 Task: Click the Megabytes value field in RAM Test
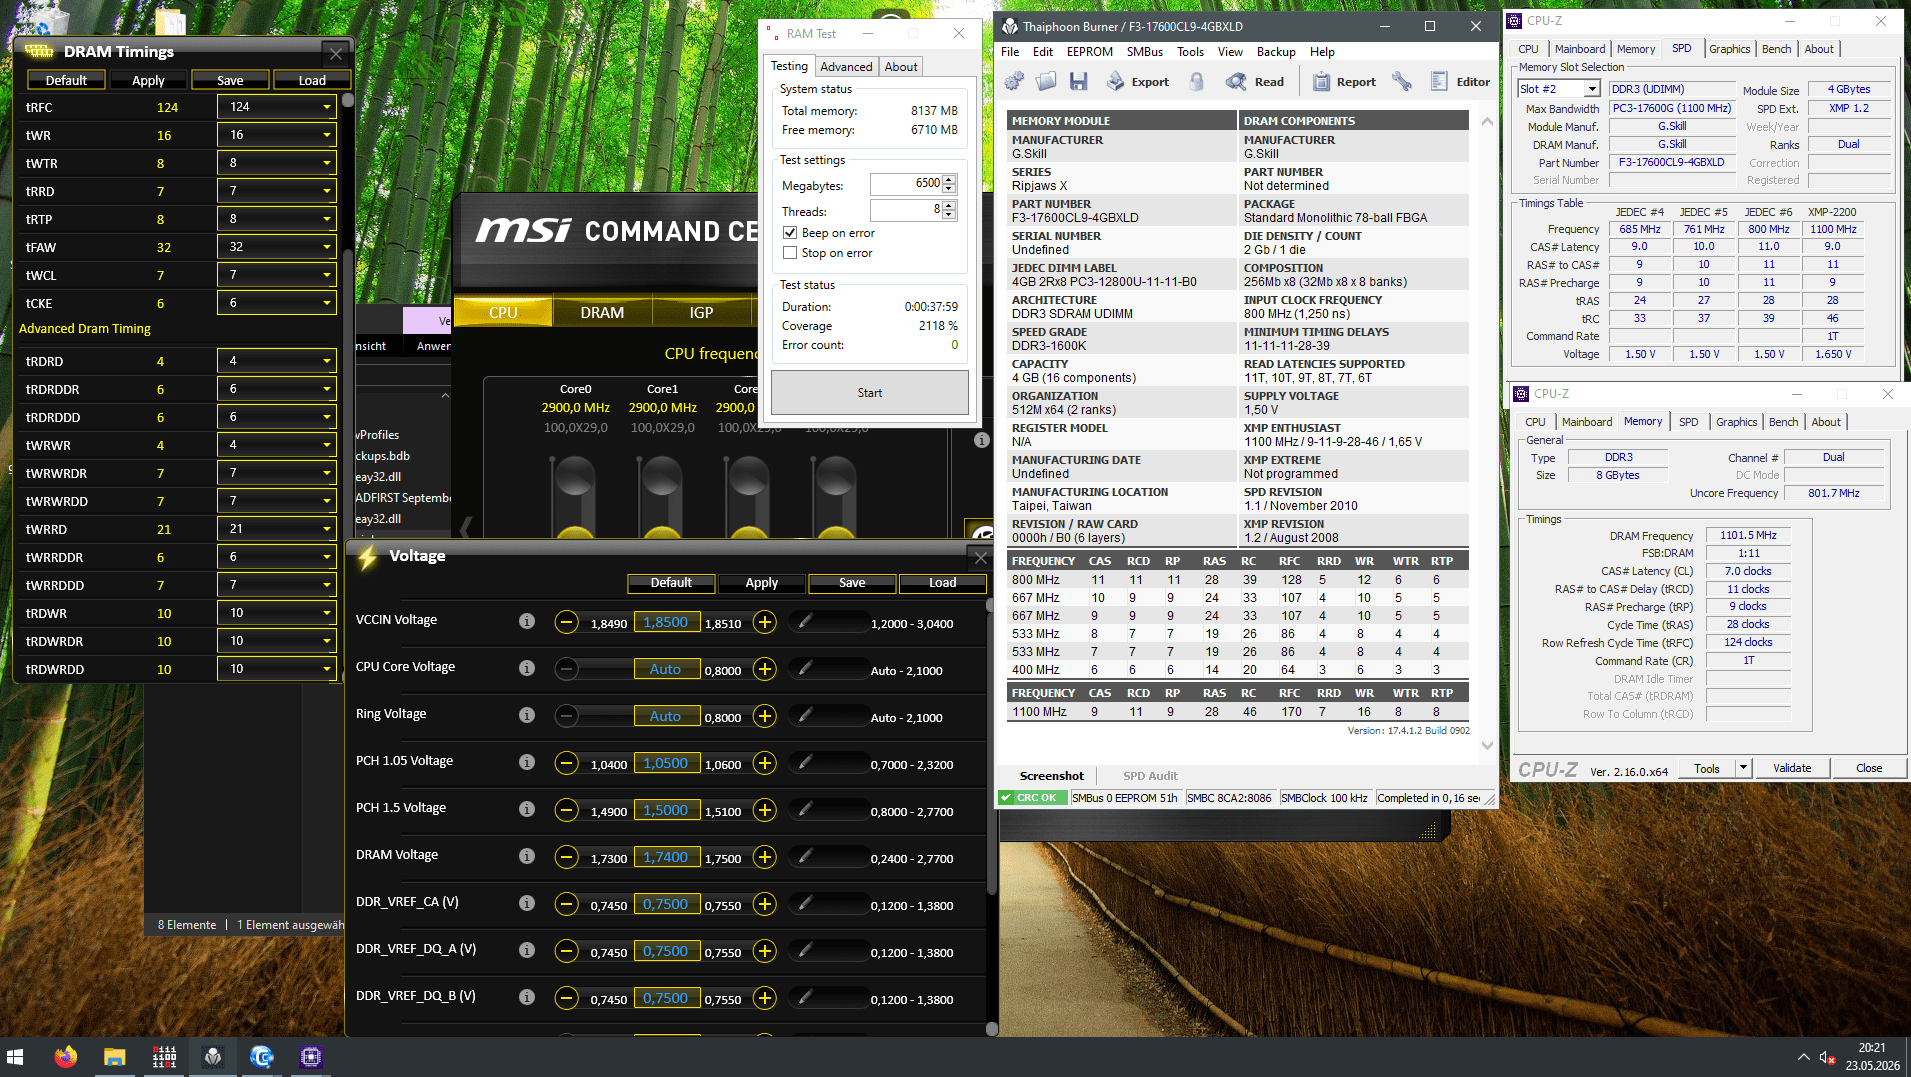coord(907,184)
